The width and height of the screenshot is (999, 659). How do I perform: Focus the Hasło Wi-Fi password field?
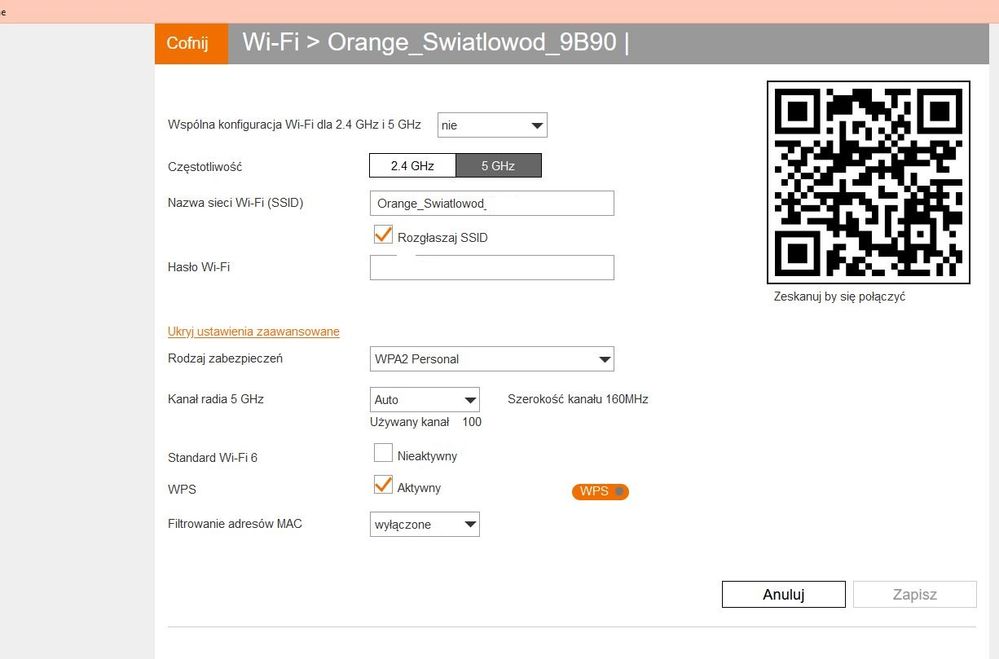[491, 268]
